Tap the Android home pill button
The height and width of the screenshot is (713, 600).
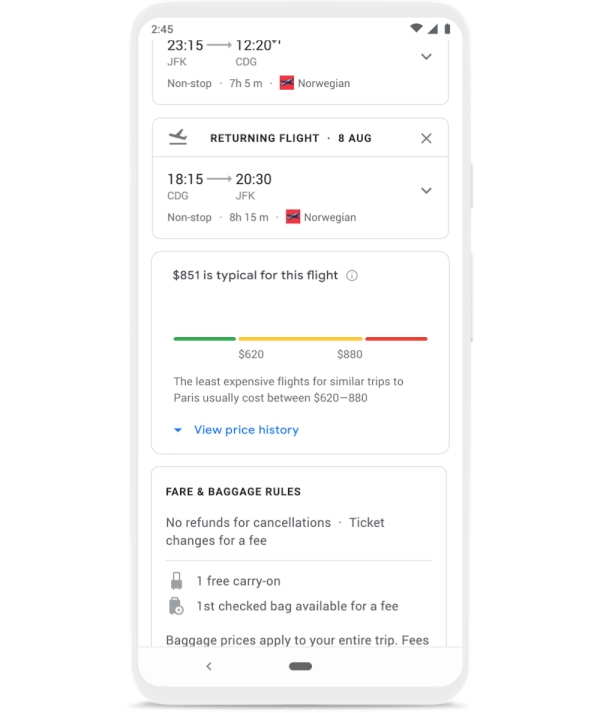(x=300, y=666)
